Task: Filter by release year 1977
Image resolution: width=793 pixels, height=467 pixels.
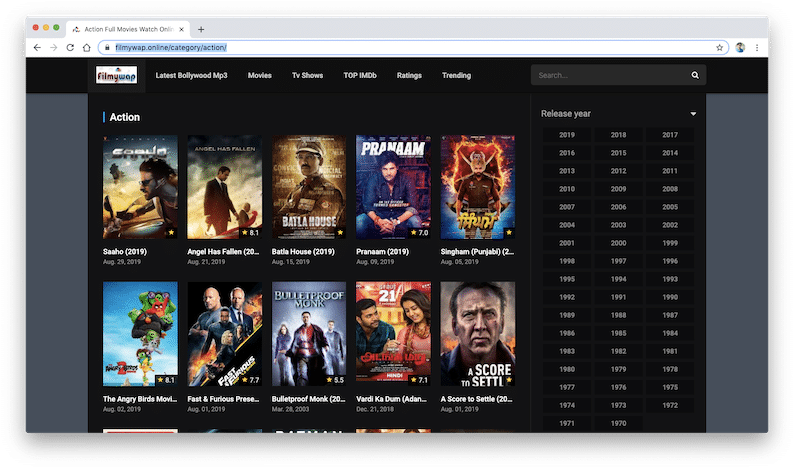Action: pyautogui.click(x=567, y=387)
